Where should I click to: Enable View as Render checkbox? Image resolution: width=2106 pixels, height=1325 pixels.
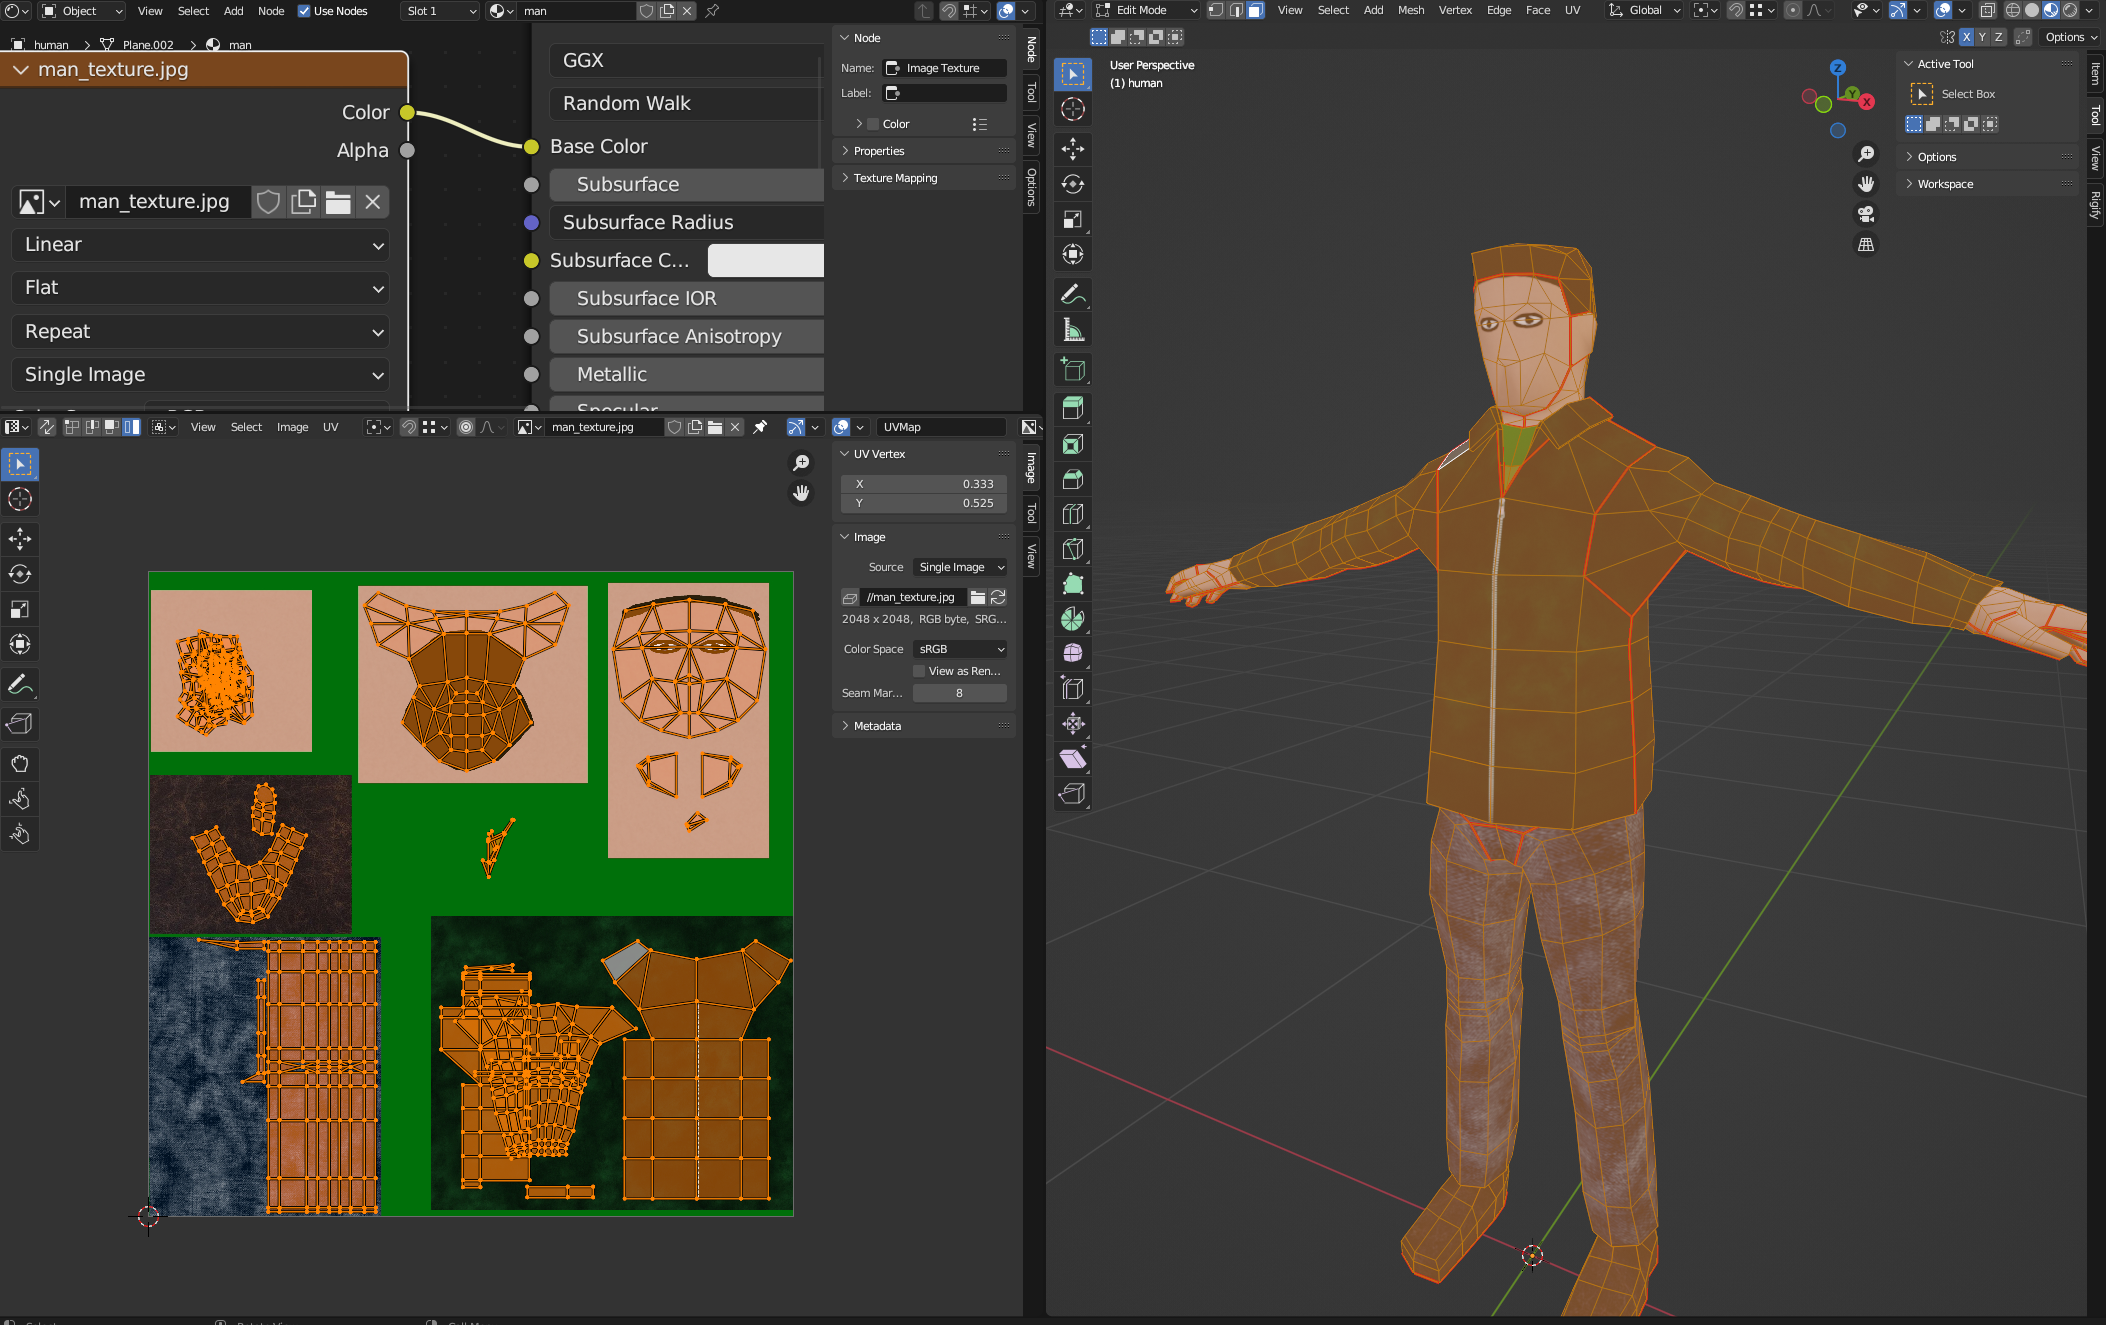pos(919,671)
